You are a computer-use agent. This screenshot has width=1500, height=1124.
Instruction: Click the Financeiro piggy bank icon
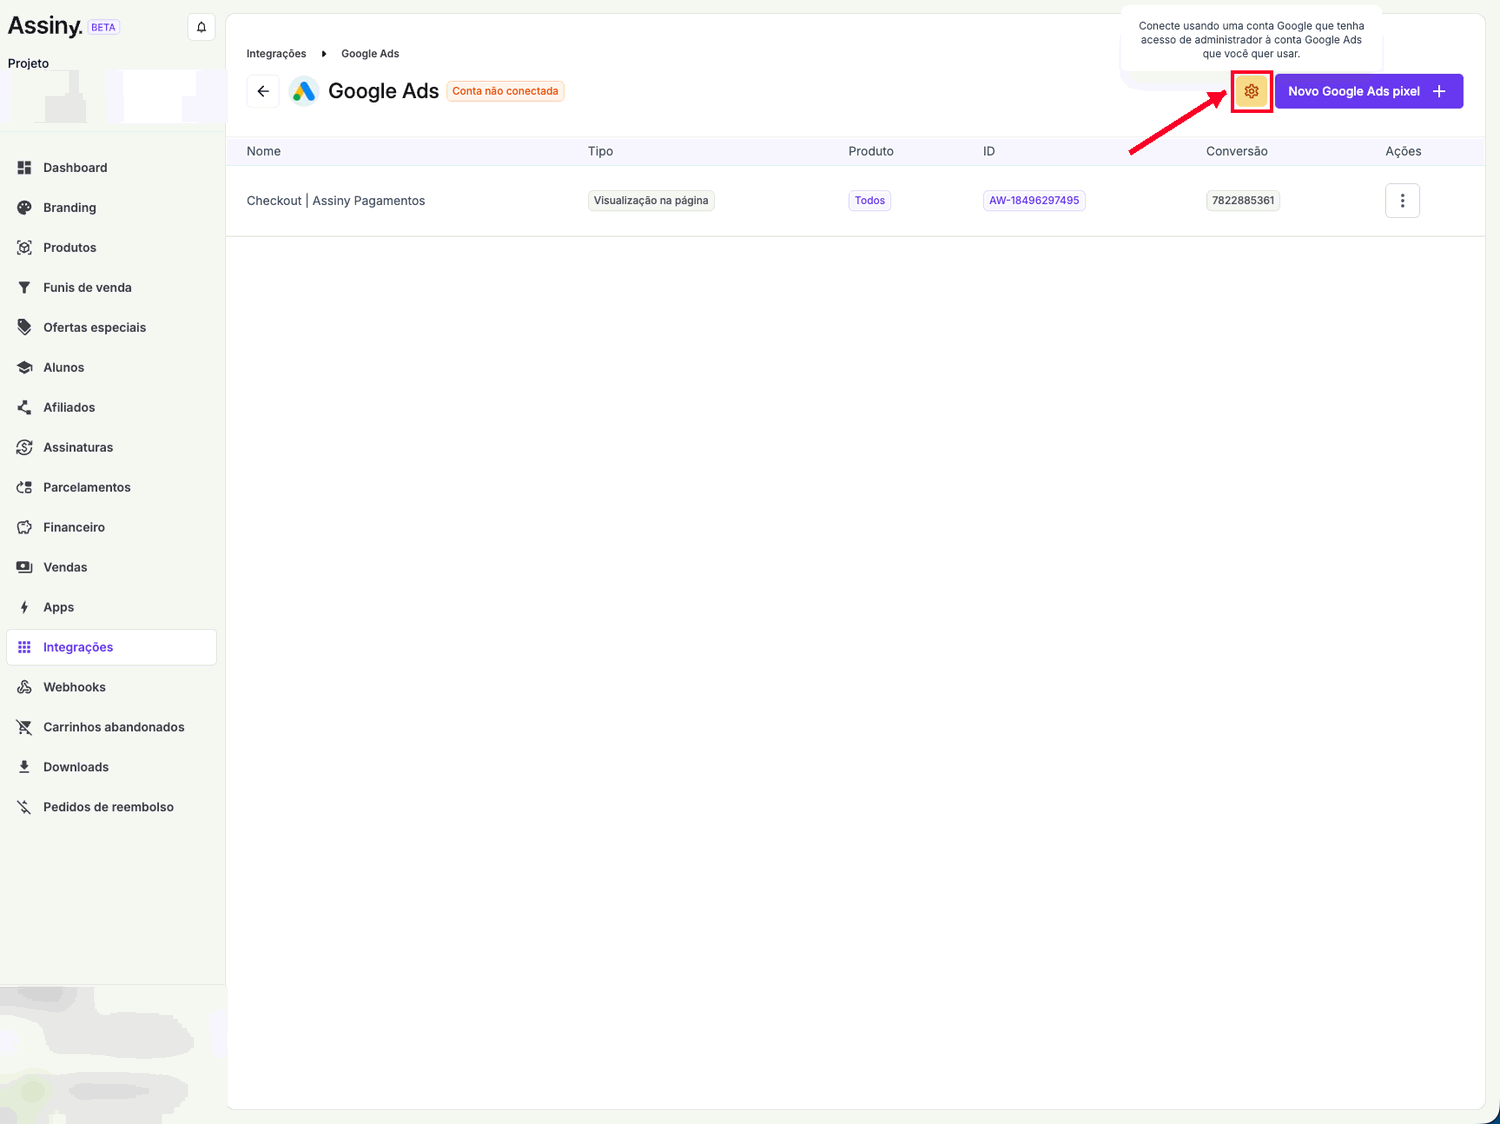[x=25, y=528]
